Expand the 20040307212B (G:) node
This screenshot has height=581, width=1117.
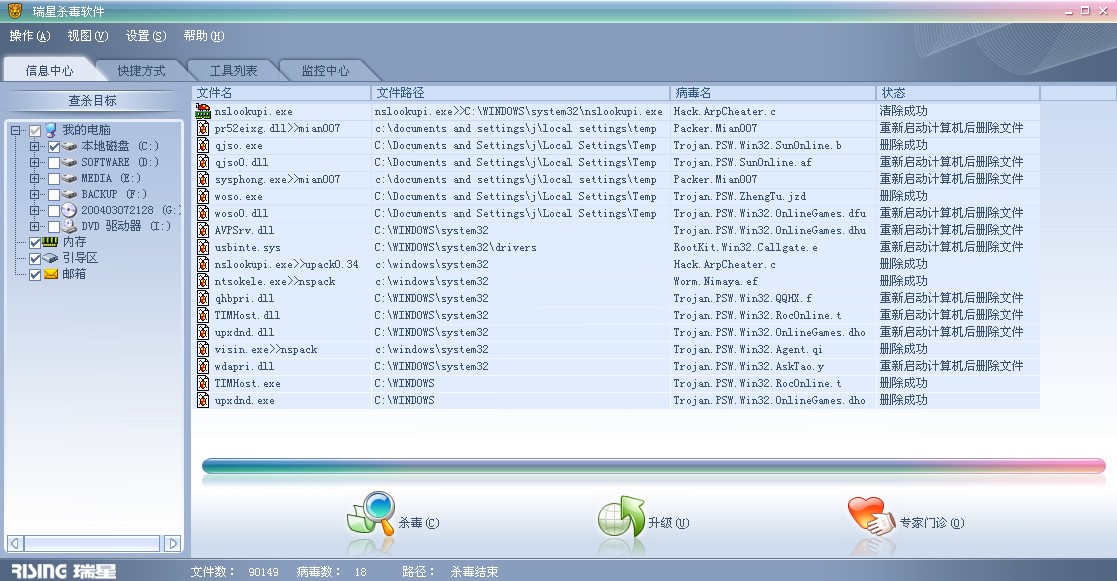(x=34, y=211)
